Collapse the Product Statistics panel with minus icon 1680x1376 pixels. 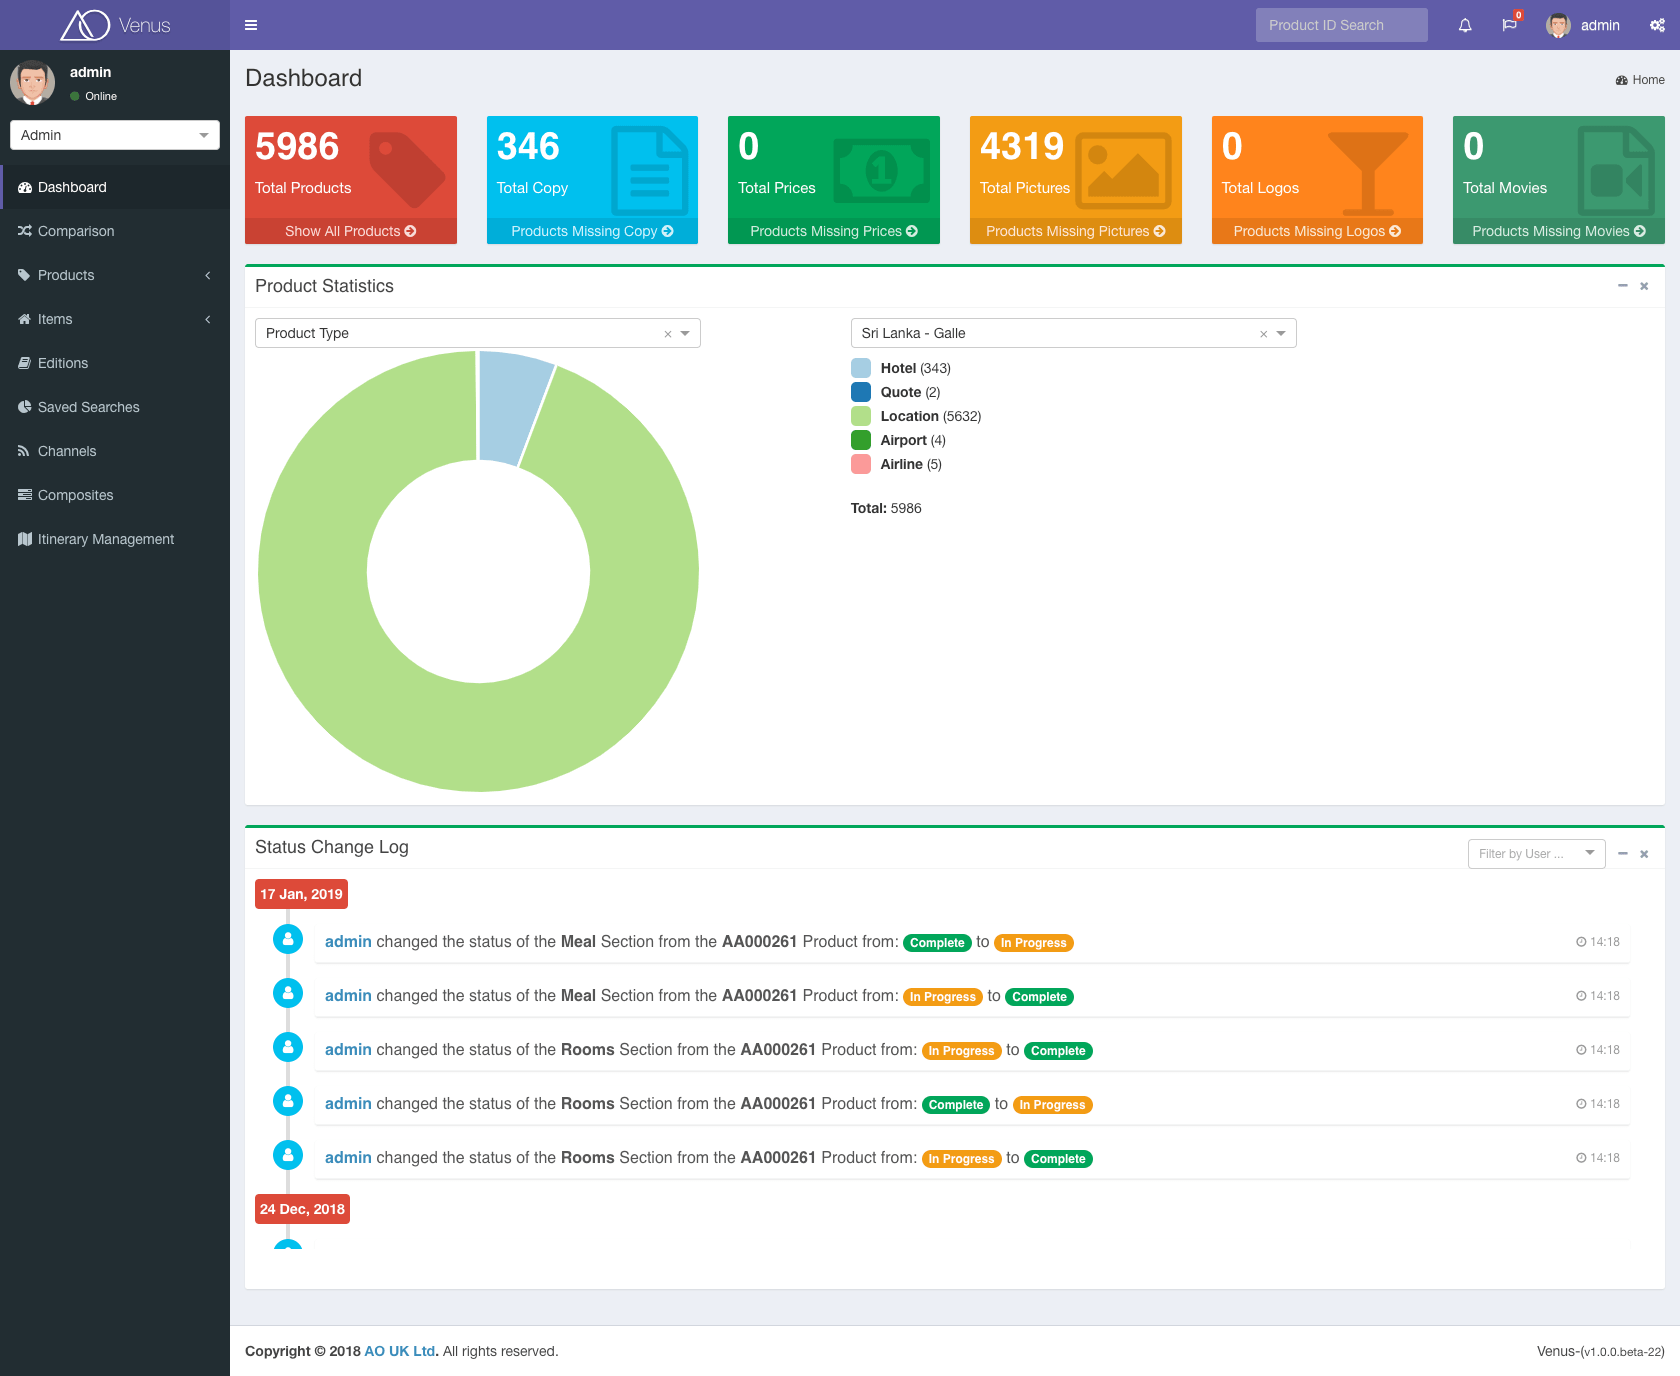click(1623, 286)
